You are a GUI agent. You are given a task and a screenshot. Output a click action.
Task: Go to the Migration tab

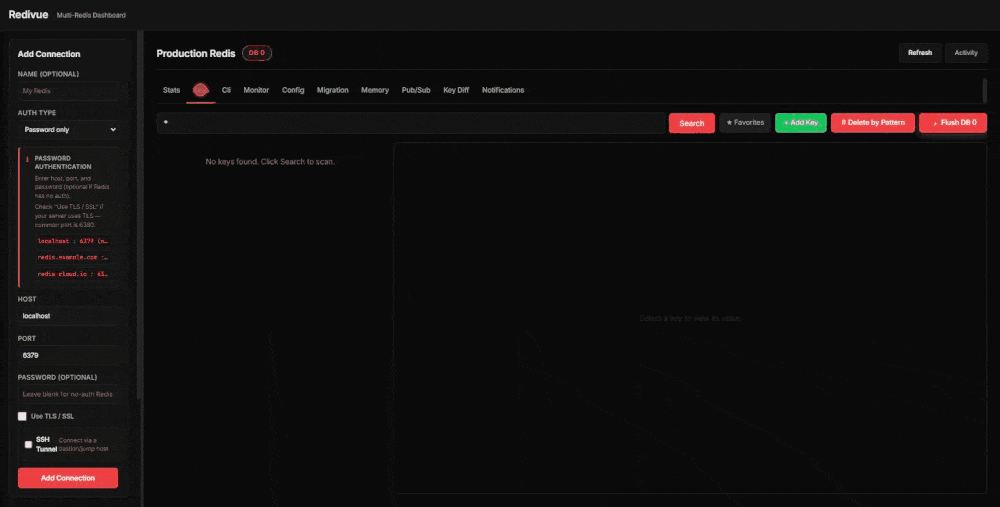[333, 91]
